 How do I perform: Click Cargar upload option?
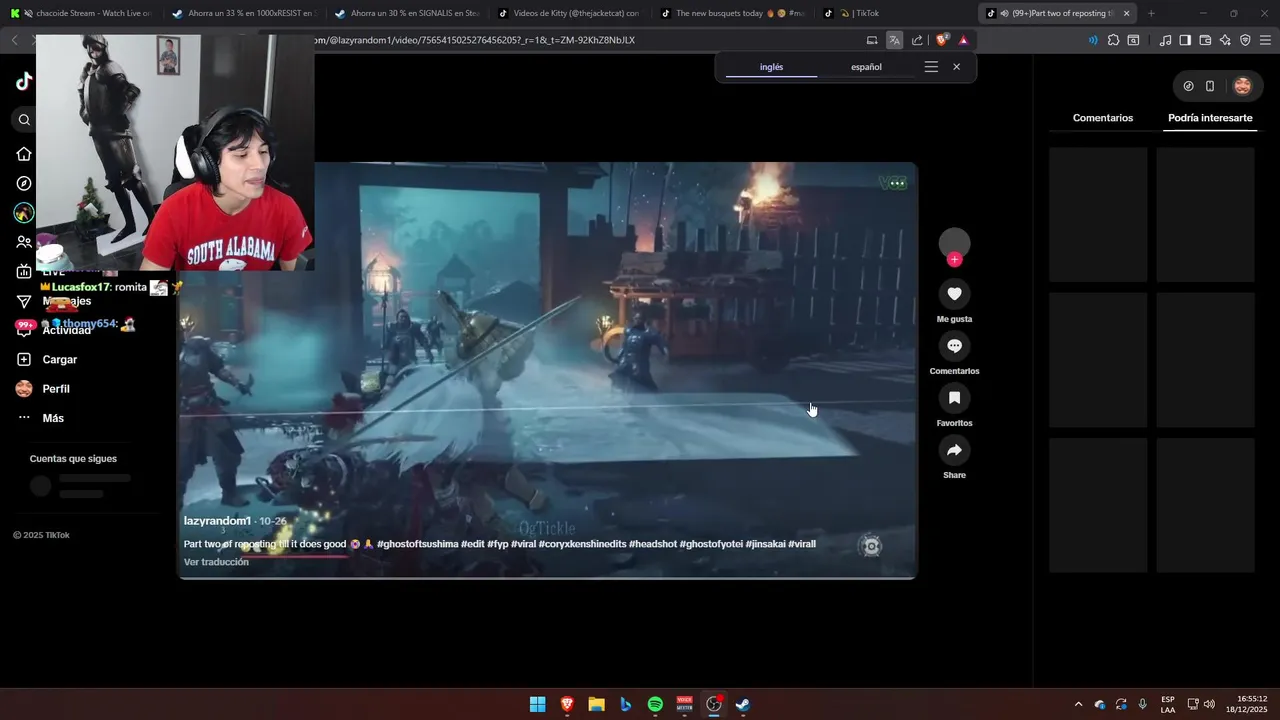(x=46, y=359)
